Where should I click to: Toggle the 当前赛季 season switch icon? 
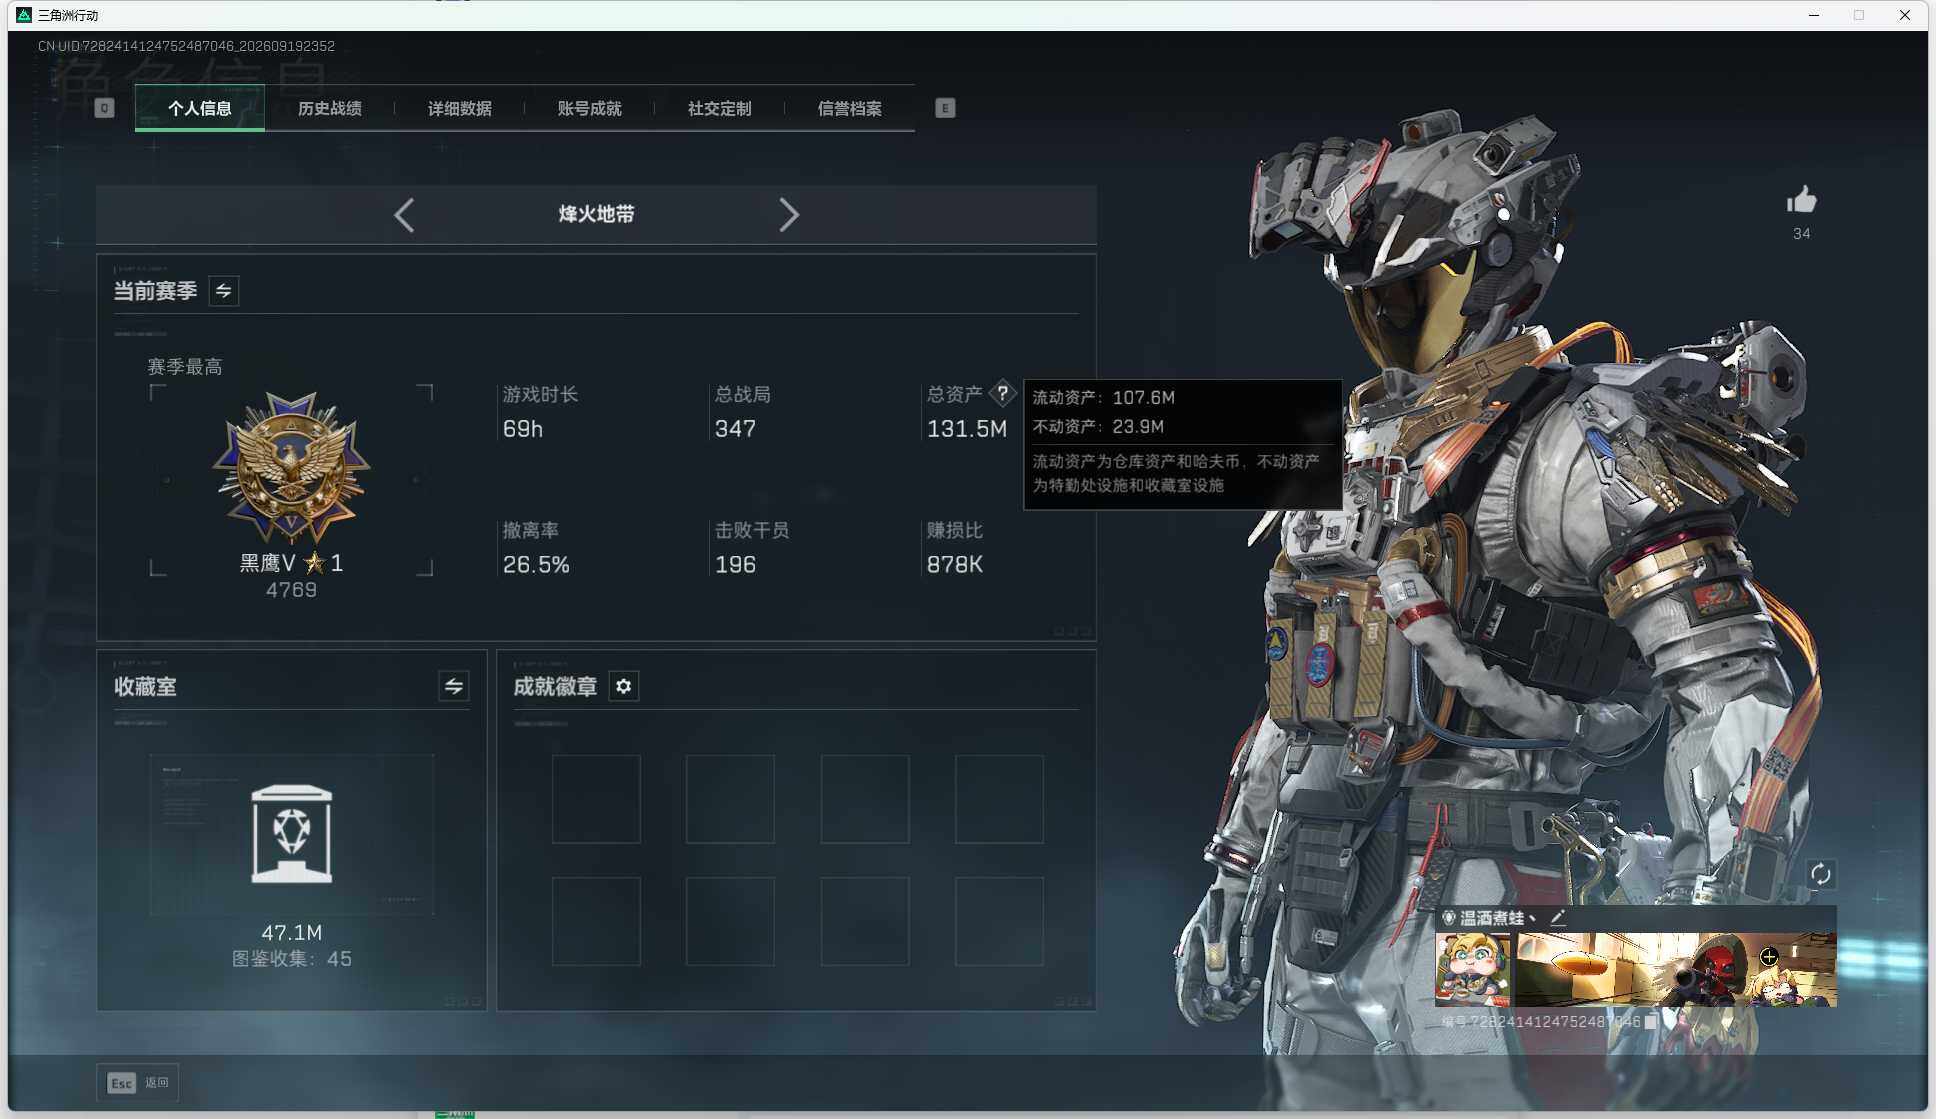point(224,291)
